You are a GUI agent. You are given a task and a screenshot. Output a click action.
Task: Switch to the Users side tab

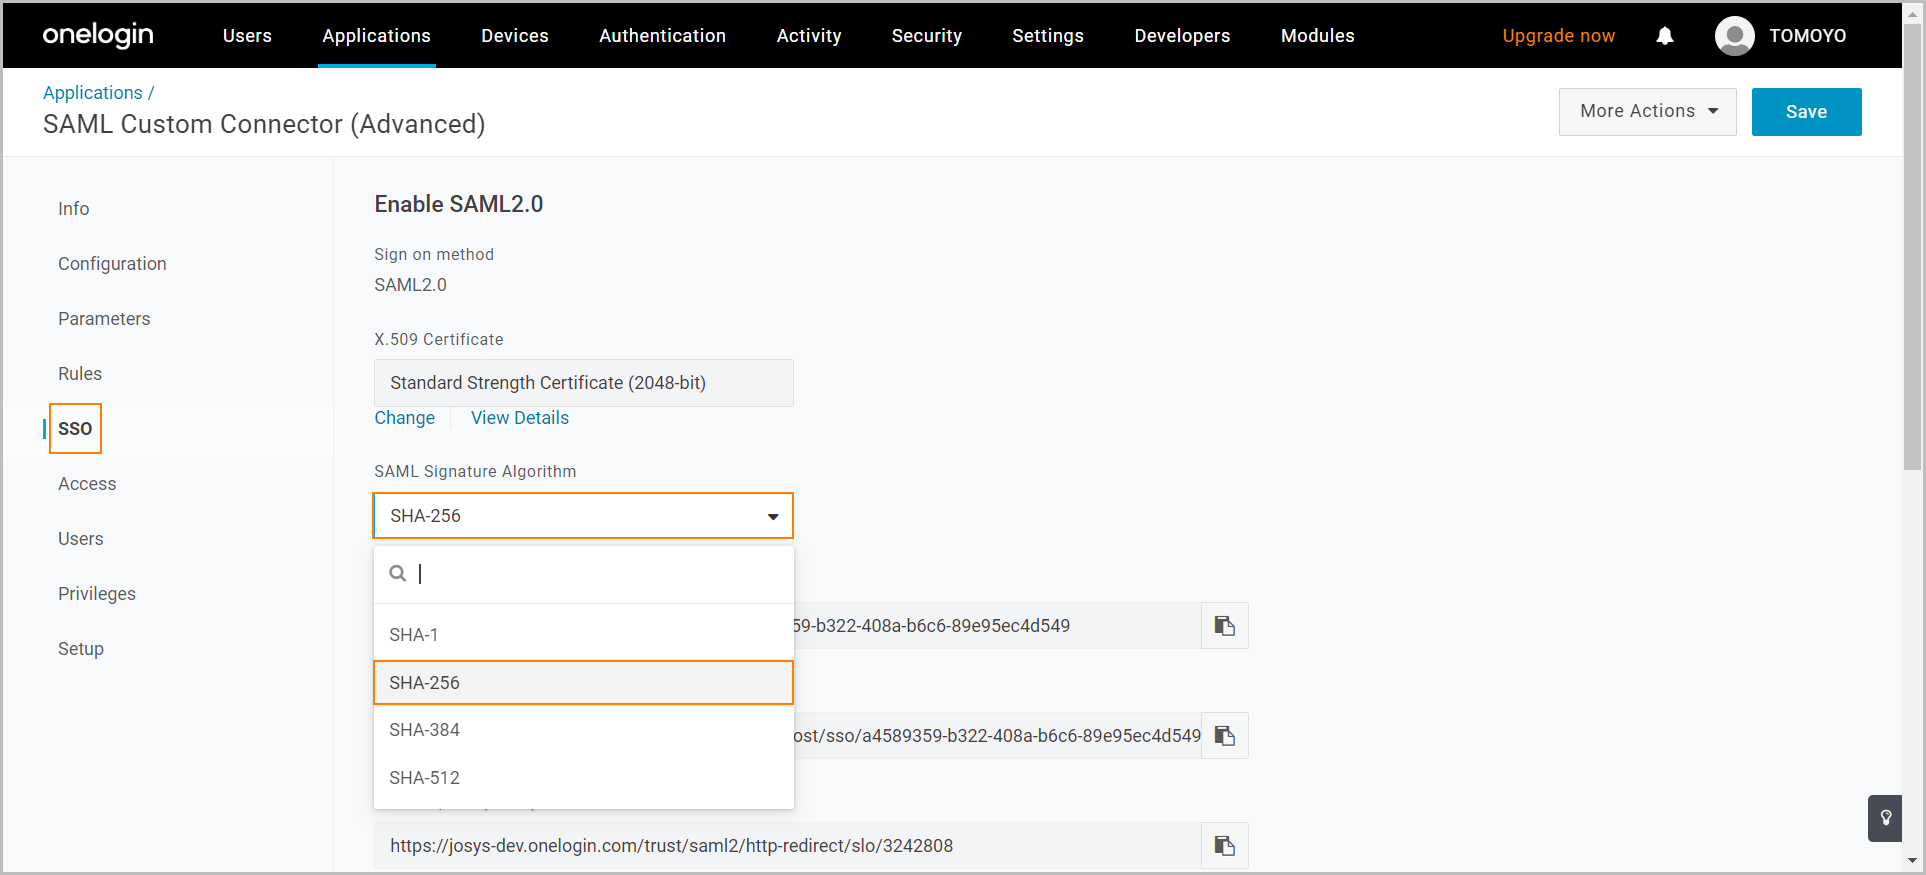(80, 539)
